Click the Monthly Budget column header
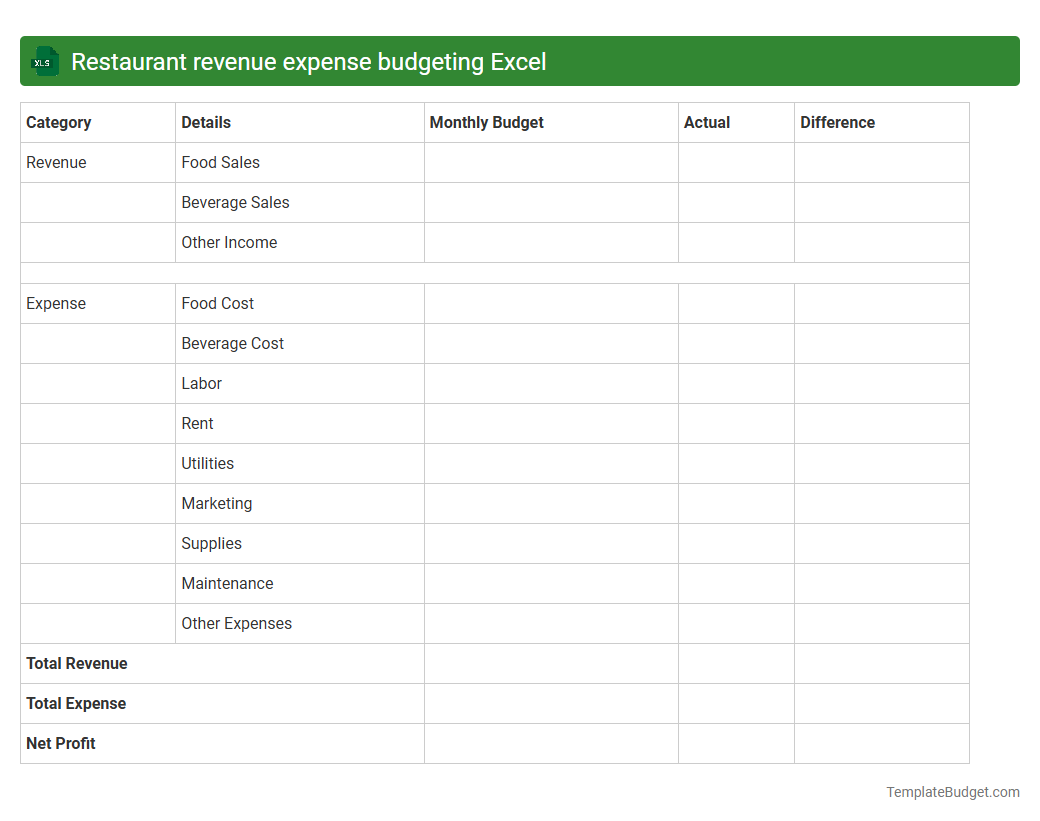This screenshot has width=1040, height=821. click(486, 122)
